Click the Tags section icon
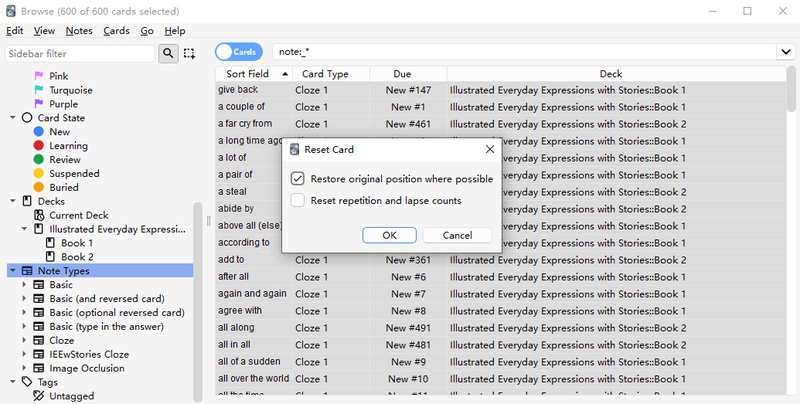The image size is (800, 404). click(27, 382)
